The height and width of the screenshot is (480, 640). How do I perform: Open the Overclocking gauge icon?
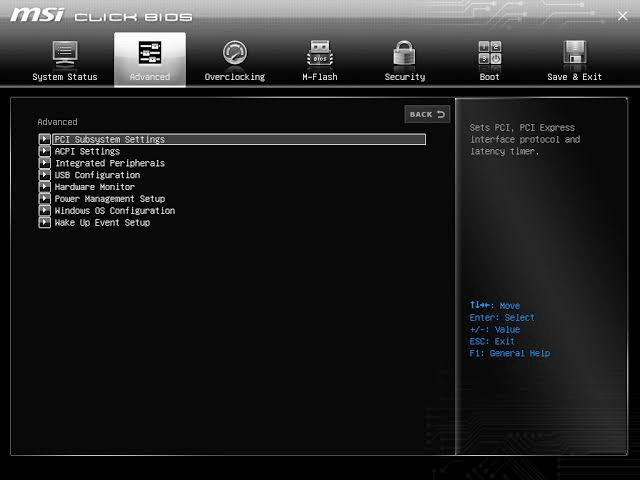coord(235,53)
